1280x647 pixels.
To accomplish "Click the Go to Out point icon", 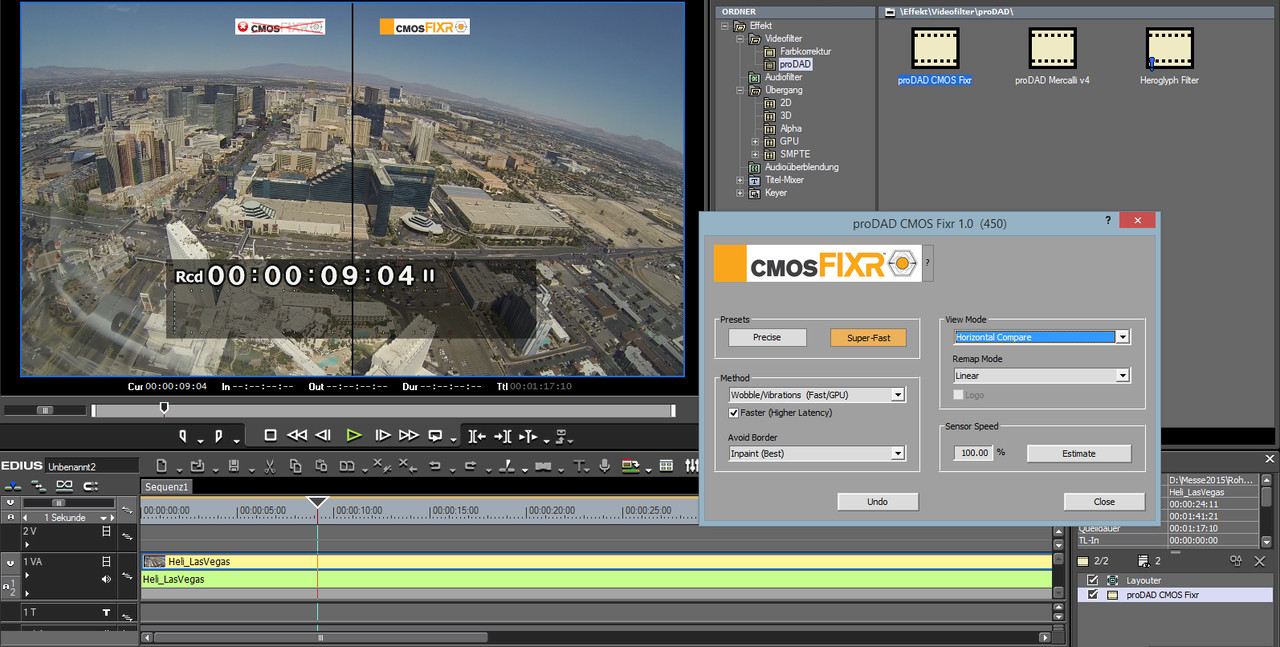I will coord(503,436).
